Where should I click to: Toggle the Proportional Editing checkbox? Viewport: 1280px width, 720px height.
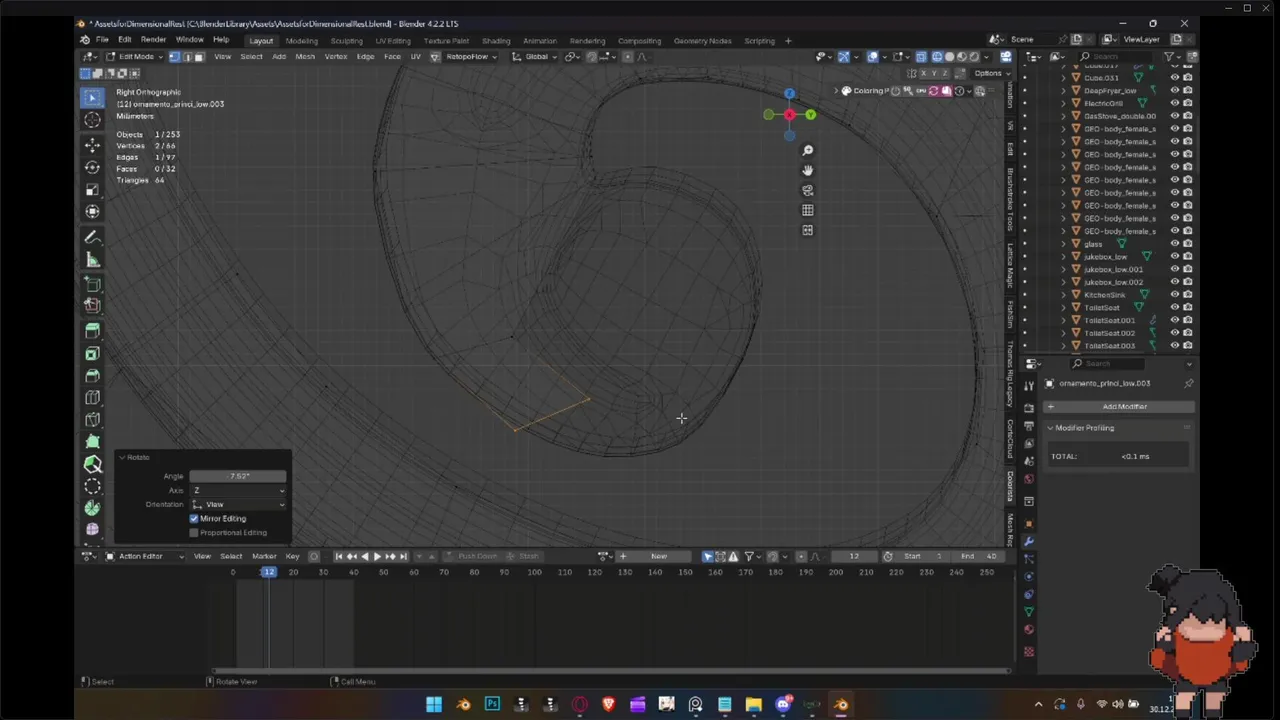click(194, 533)
